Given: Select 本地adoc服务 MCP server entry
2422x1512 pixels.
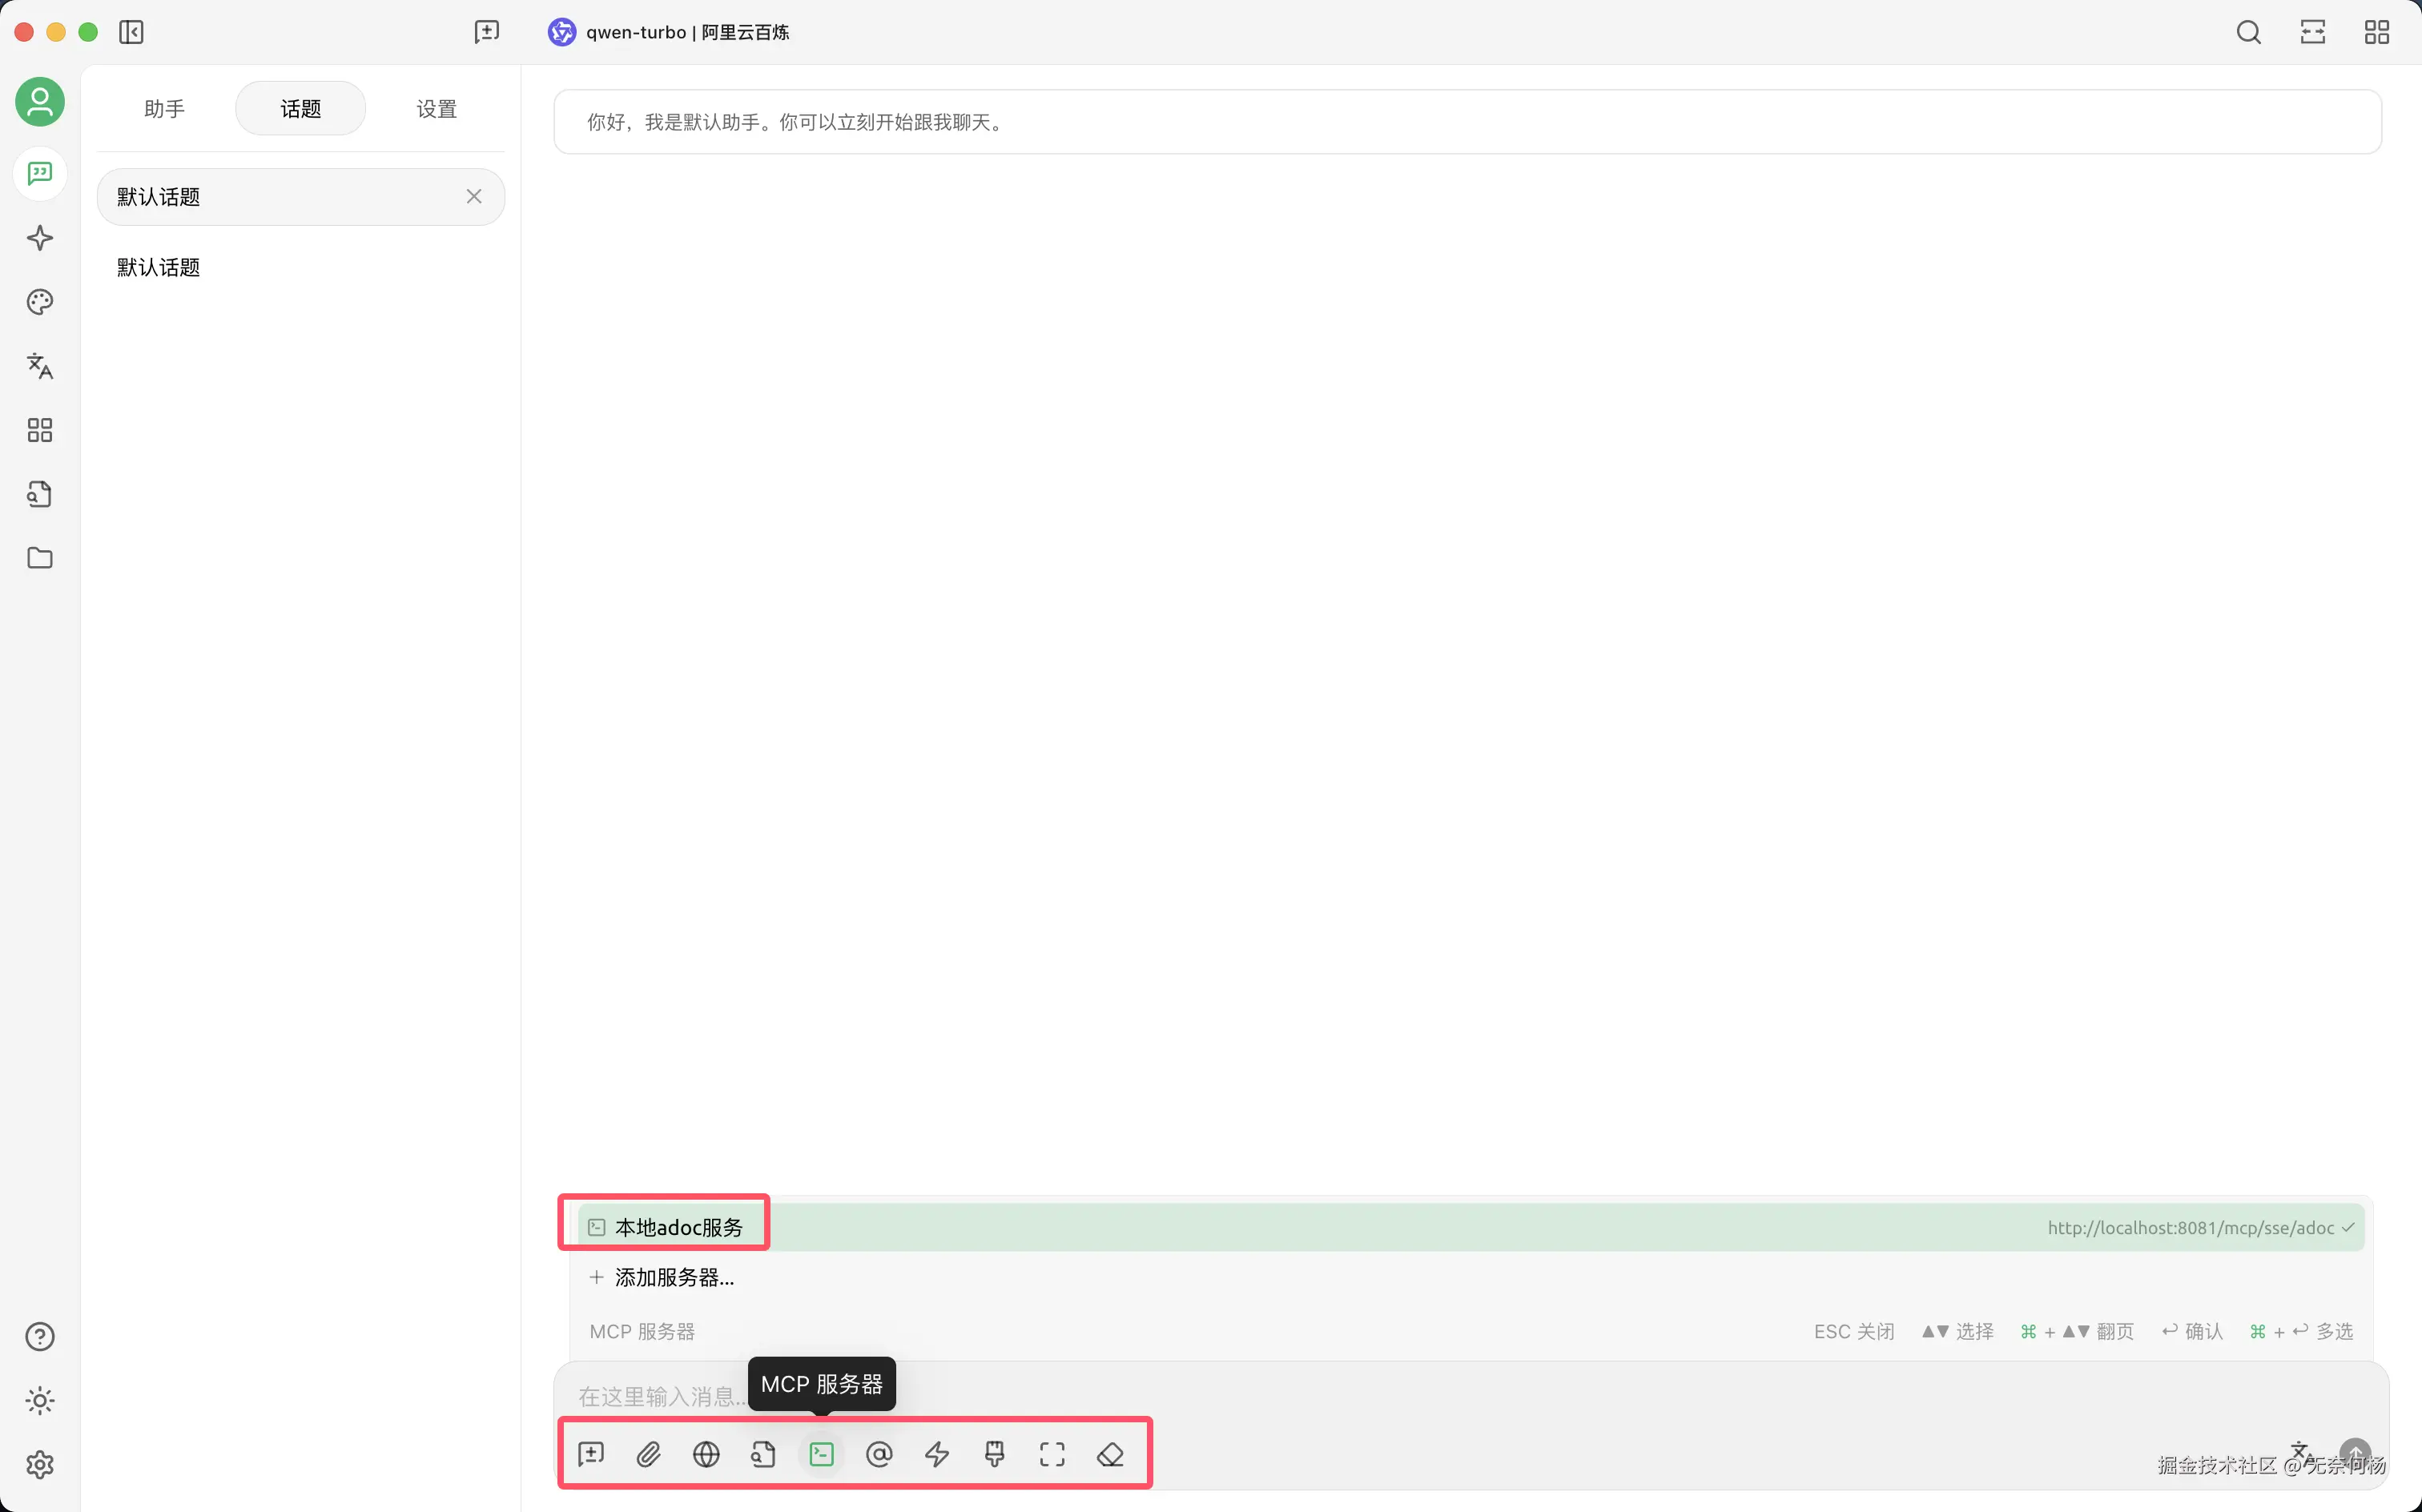Looking at the screenshot, I should [x=678, y=1227].
